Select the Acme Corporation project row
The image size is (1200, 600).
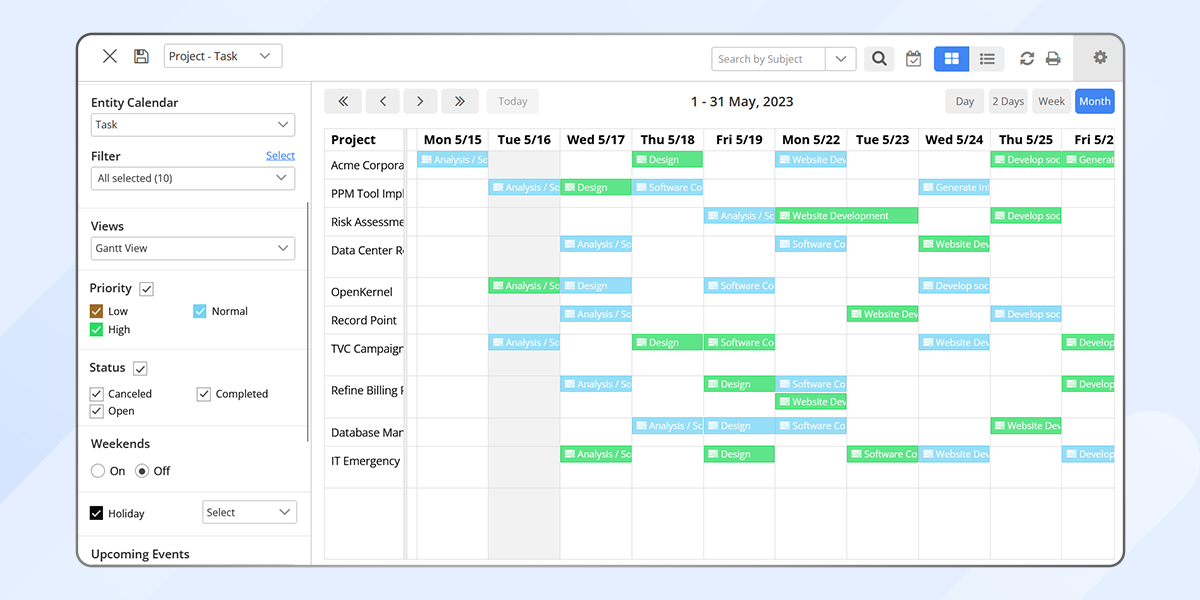(366, 165)
